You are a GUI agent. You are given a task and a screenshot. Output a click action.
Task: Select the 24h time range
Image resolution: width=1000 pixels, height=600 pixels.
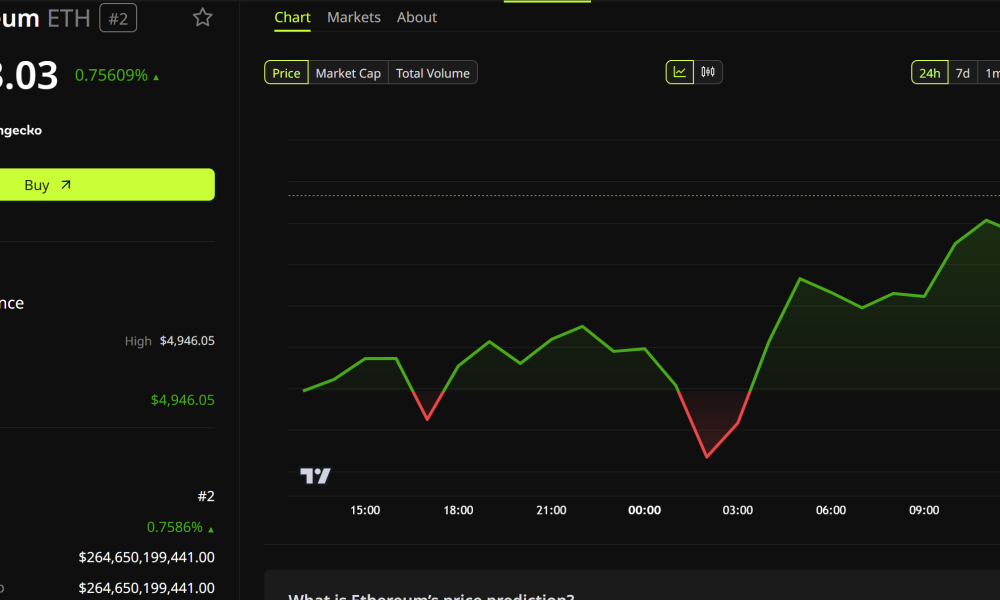(x=929, y=73)
